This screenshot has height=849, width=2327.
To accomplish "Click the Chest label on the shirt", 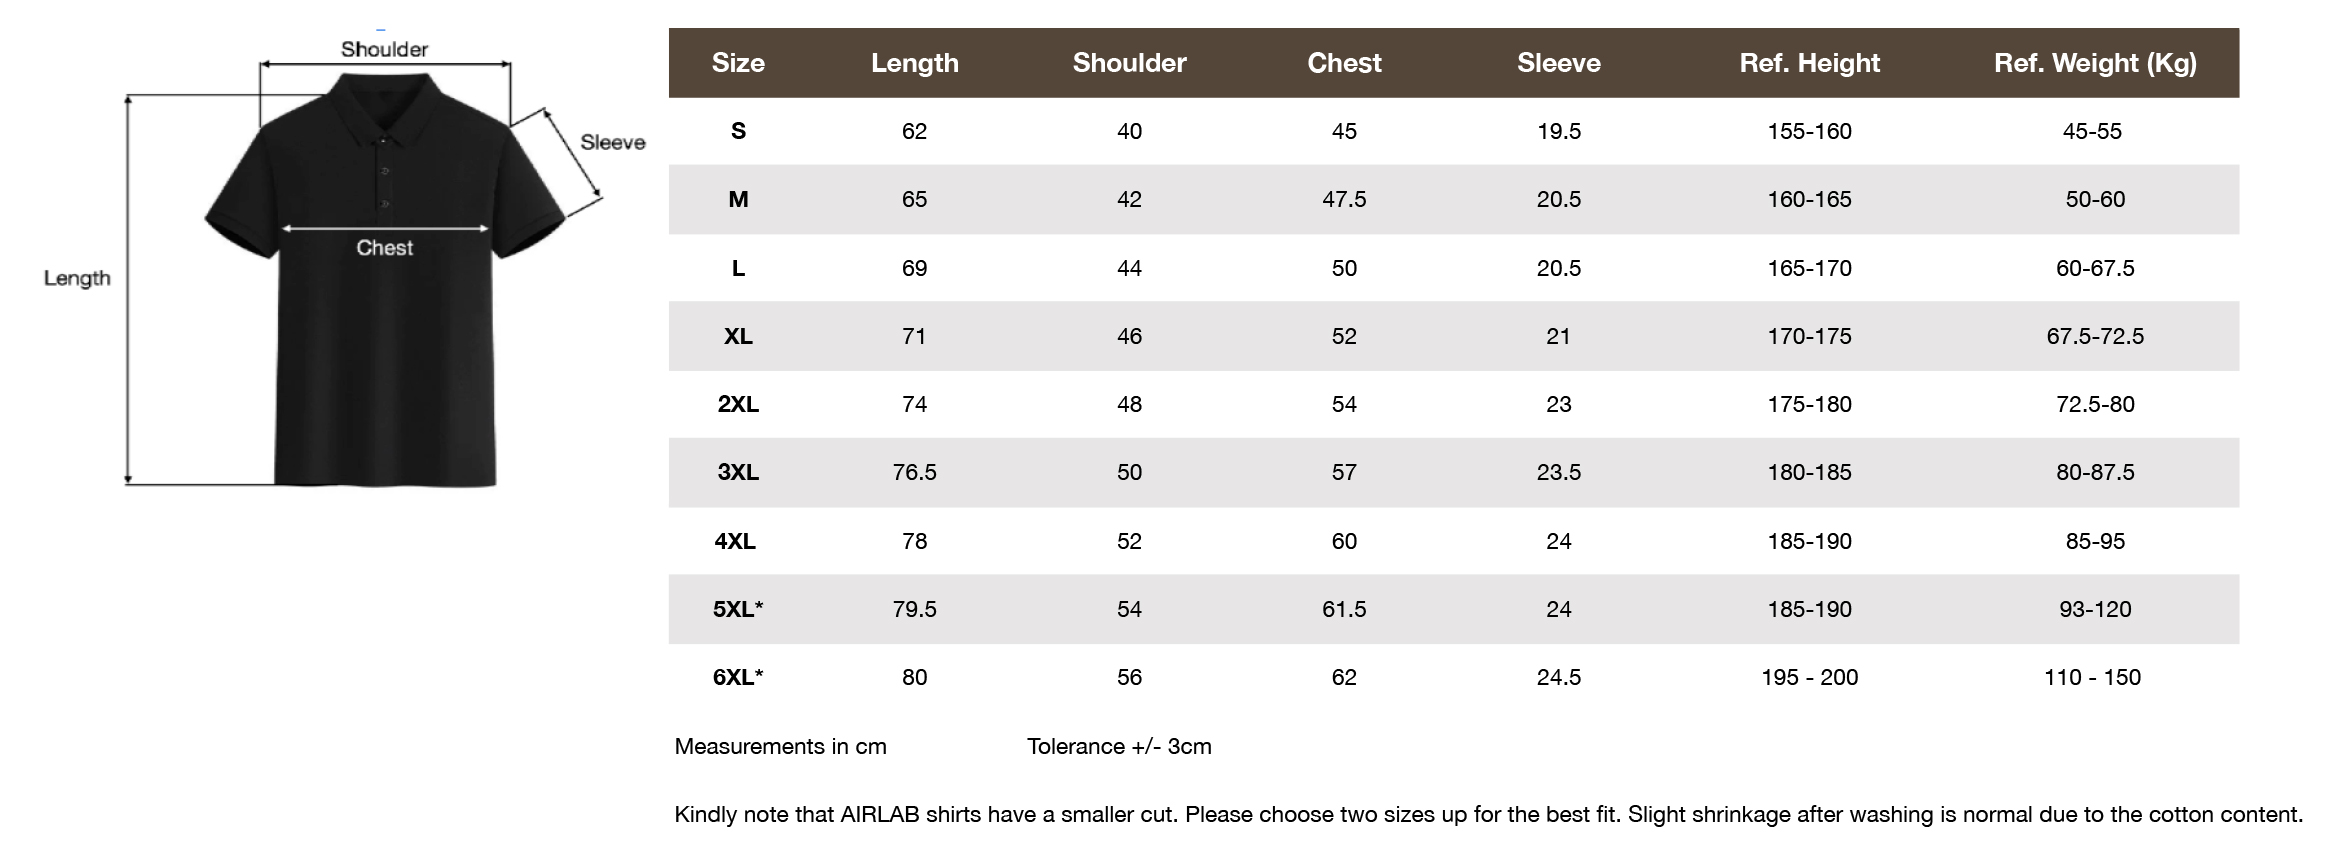I will pos(385,247).
